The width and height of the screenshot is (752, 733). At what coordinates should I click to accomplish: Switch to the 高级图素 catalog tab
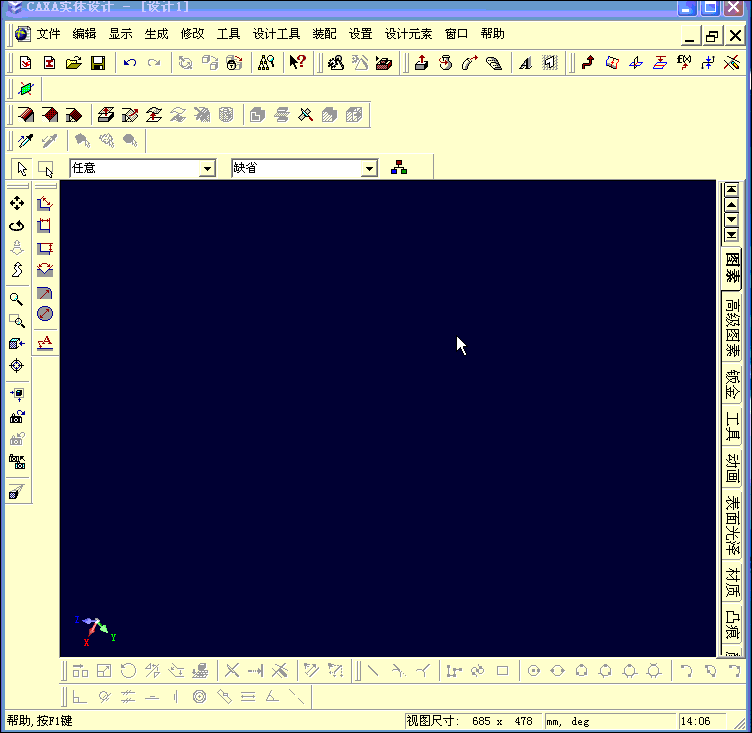pyautogui.click(x=732, y=328)
